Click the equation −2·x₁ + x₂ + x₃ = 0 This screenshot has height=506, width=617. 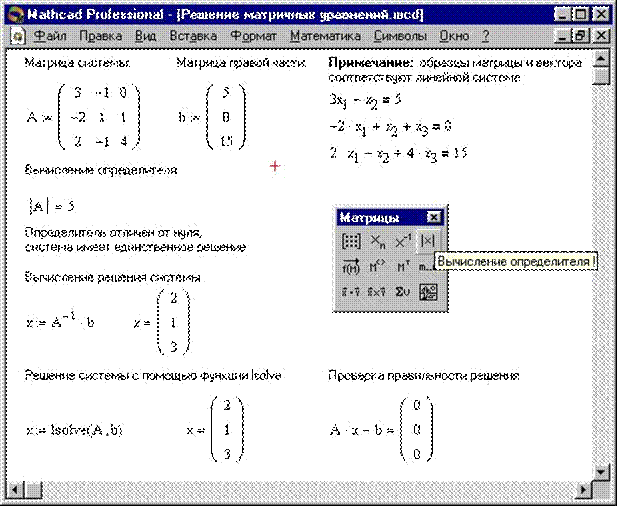[390, 127]
